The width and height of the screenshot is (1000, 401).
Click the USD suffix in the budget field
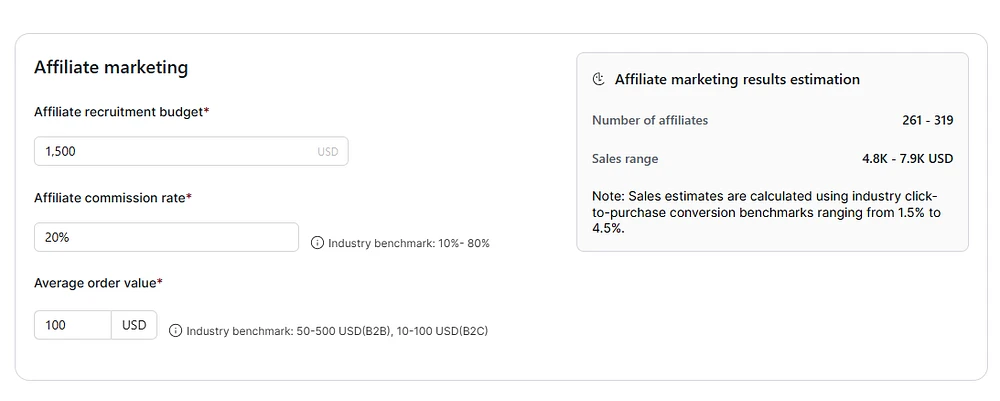[328, 152]
